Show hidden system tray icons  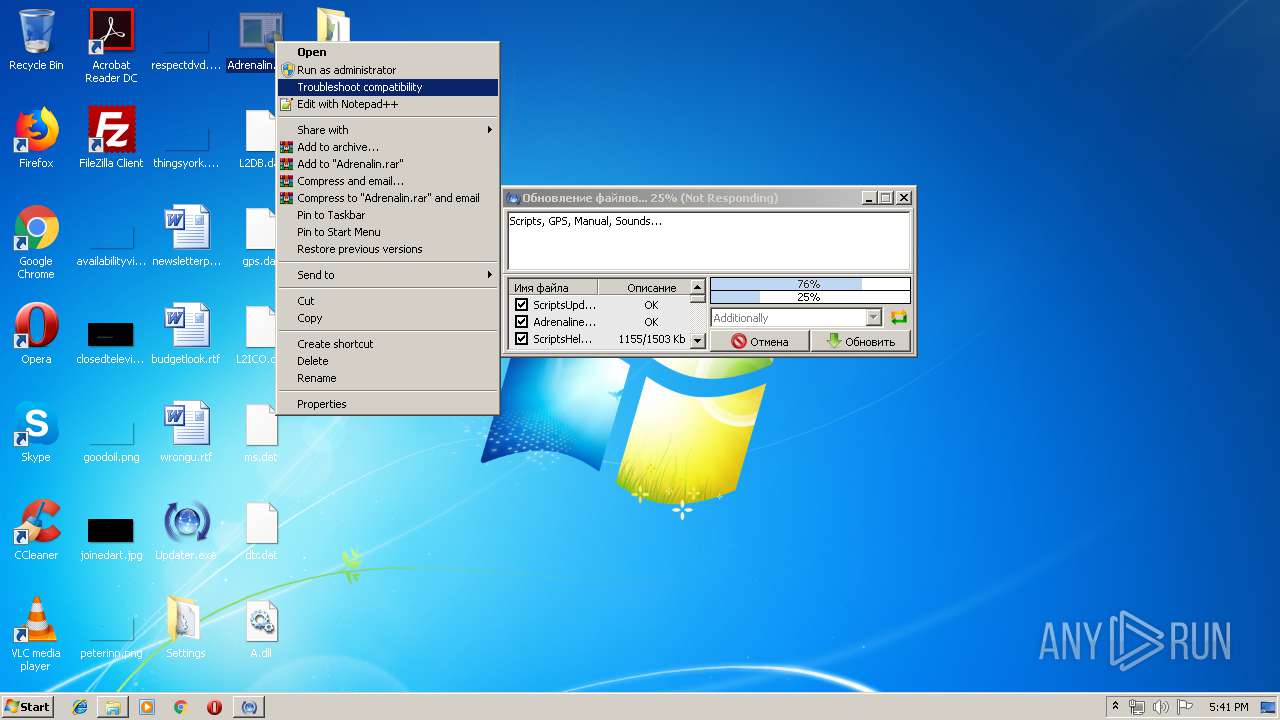click(x=1116, y=707)
